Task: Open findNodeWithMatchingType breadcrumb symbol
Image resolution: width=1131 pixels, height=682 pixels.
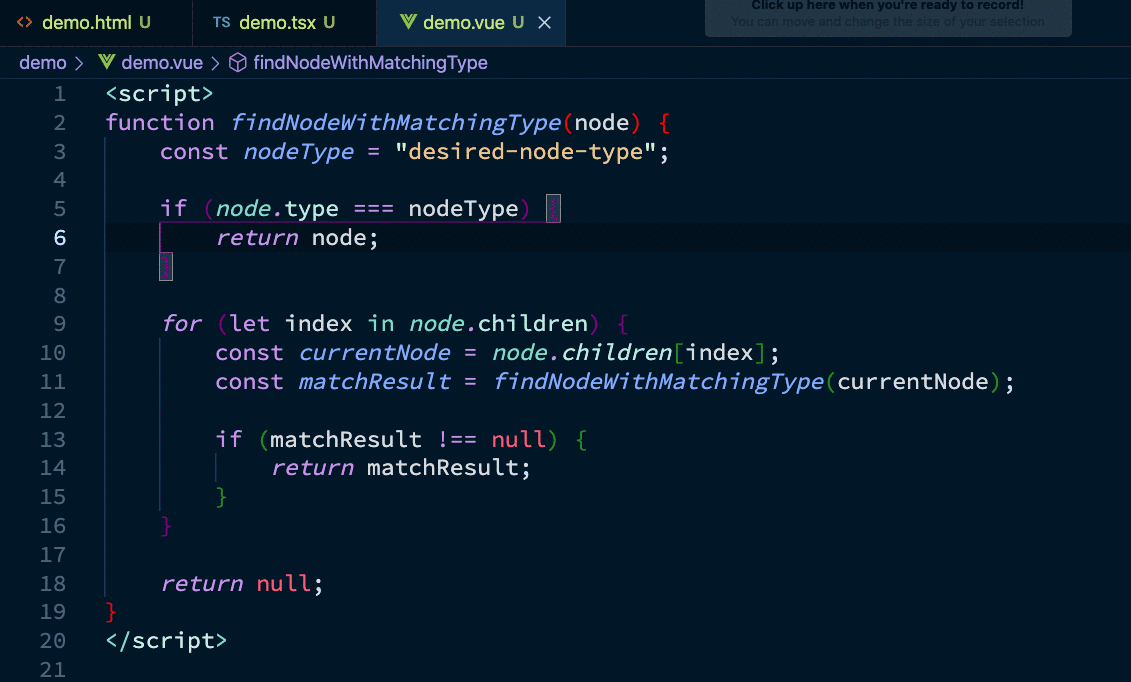Action: [370, 63]
